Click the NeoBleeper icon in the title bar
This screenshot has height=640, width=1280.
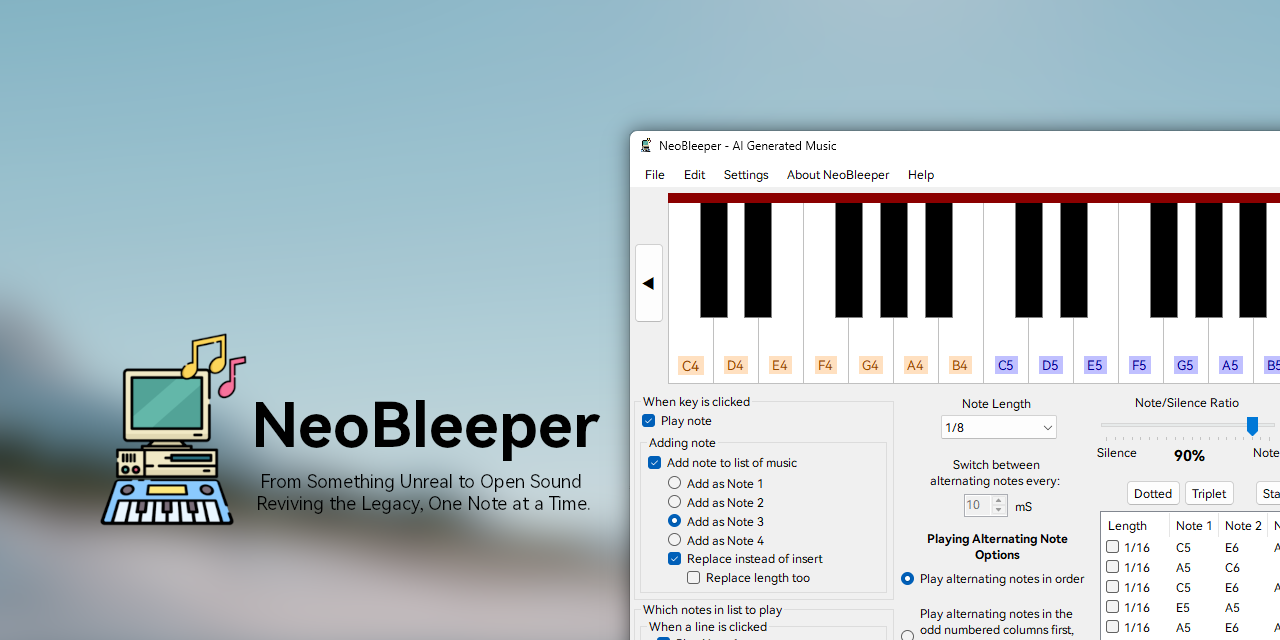[645, 145]
